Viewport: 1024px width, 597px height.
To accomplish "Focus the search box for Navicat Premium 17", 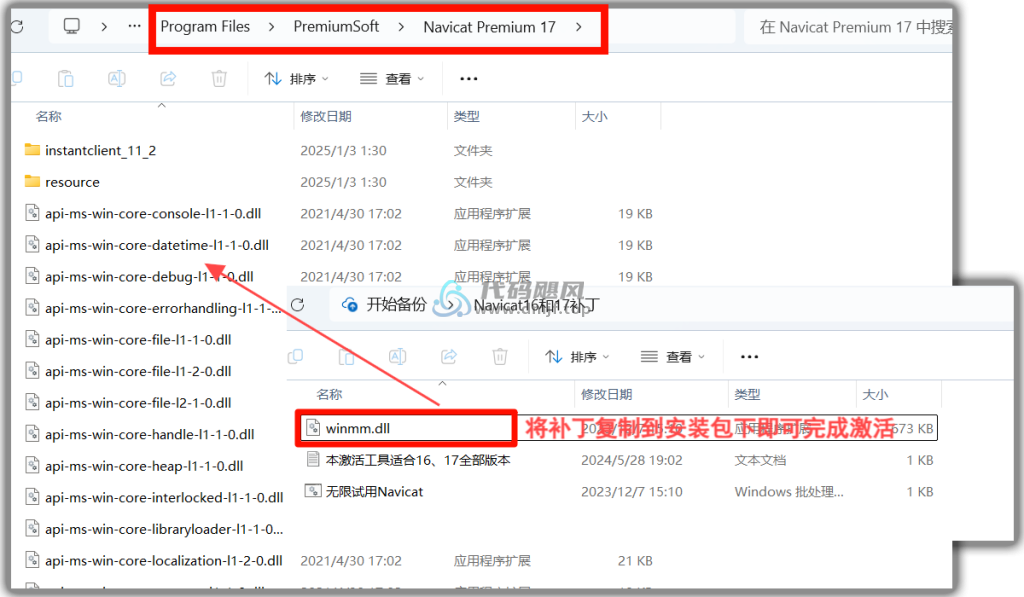I will (x=849, y=27).
